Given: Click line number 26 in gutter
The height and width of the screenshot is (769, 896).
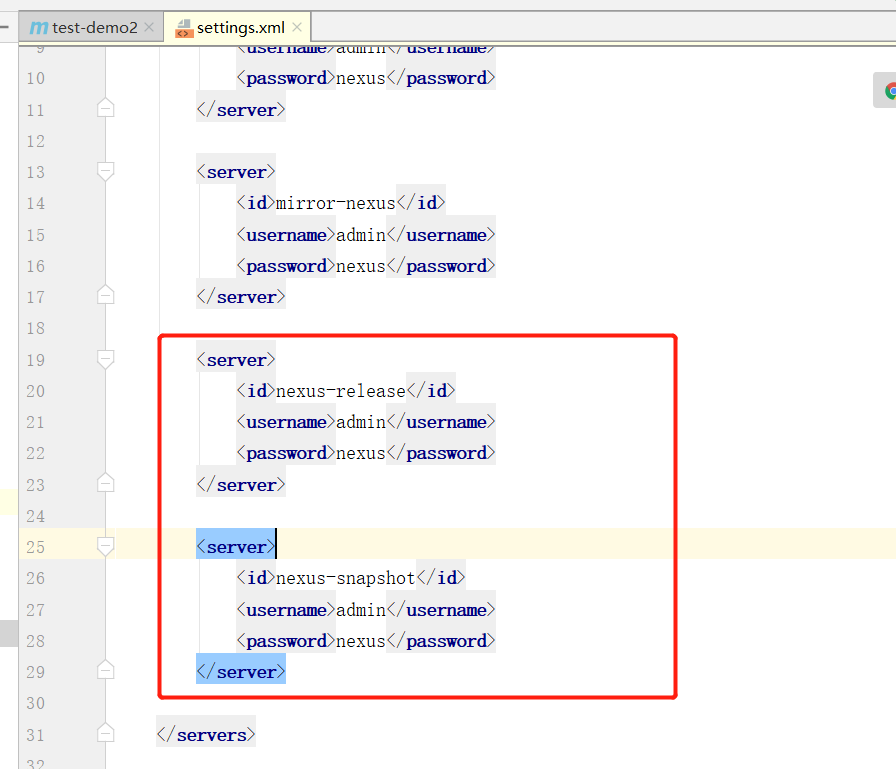Looking at the screenshot, I should pos(35,578).
